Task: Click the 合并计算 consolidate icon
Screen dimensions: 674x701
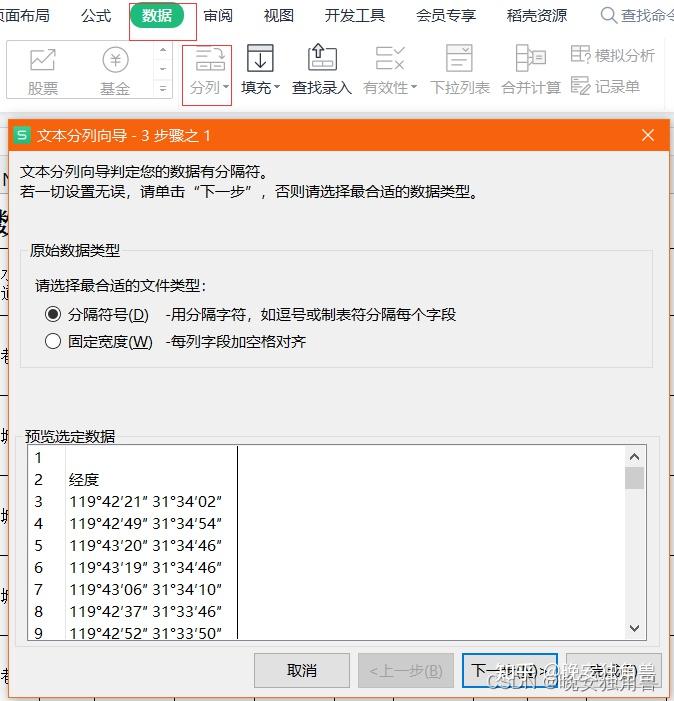Action: 531,69
